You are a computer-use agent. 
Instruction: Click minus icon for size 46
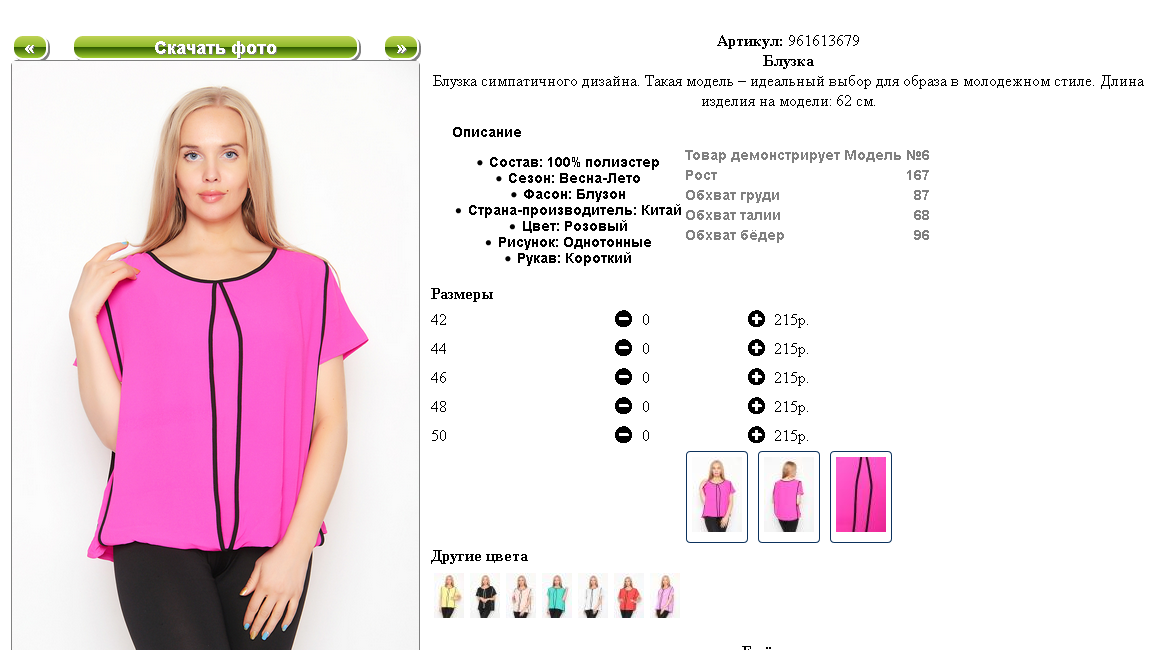623,377
